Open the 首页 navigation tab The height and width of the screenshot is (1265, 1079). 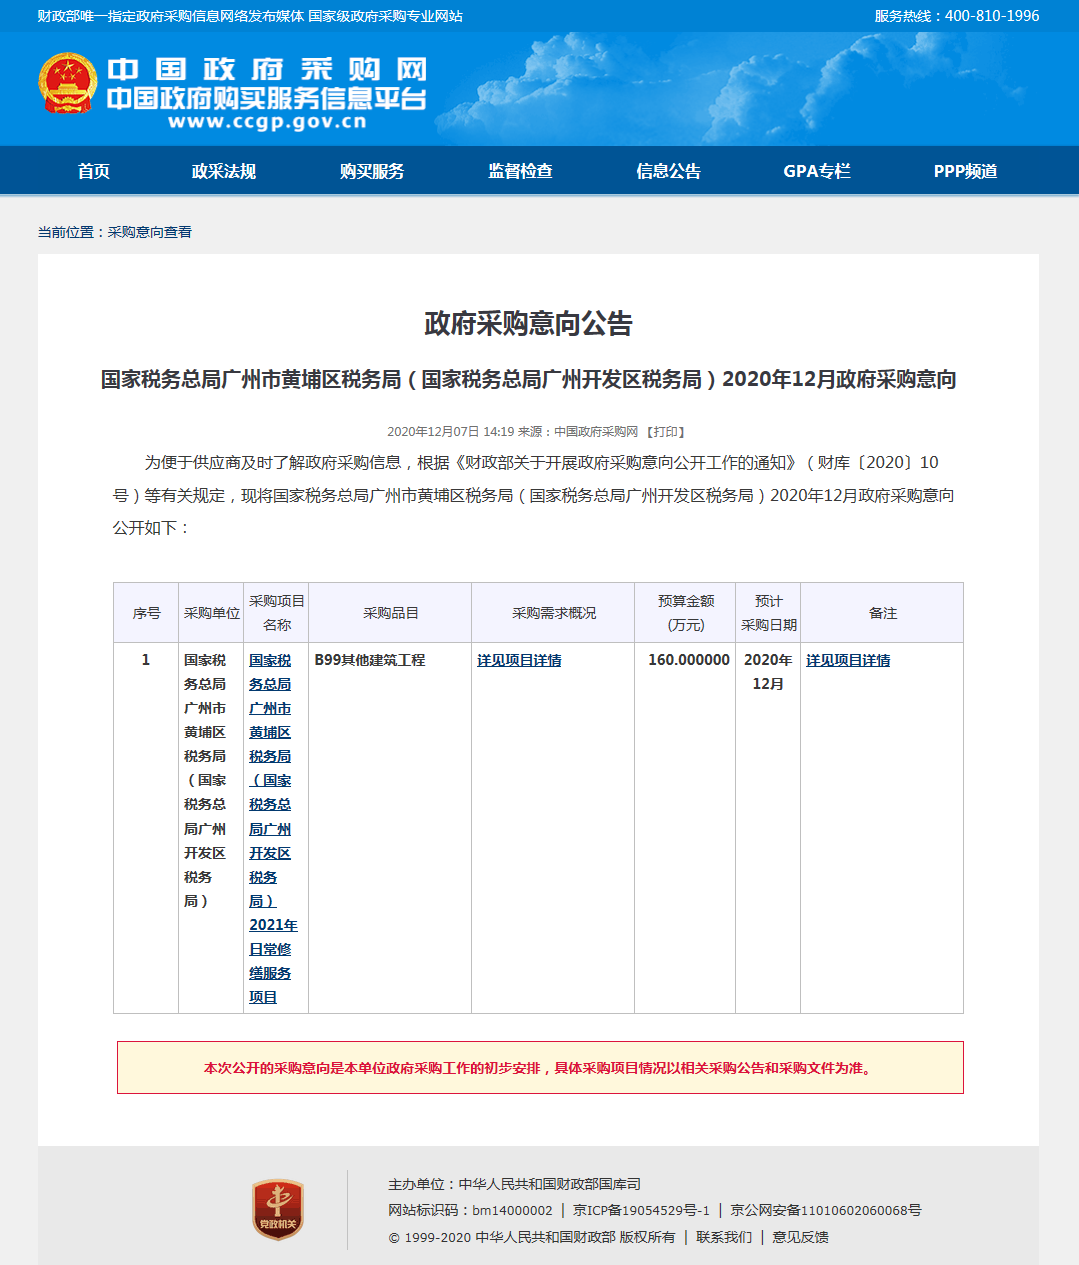94,171
